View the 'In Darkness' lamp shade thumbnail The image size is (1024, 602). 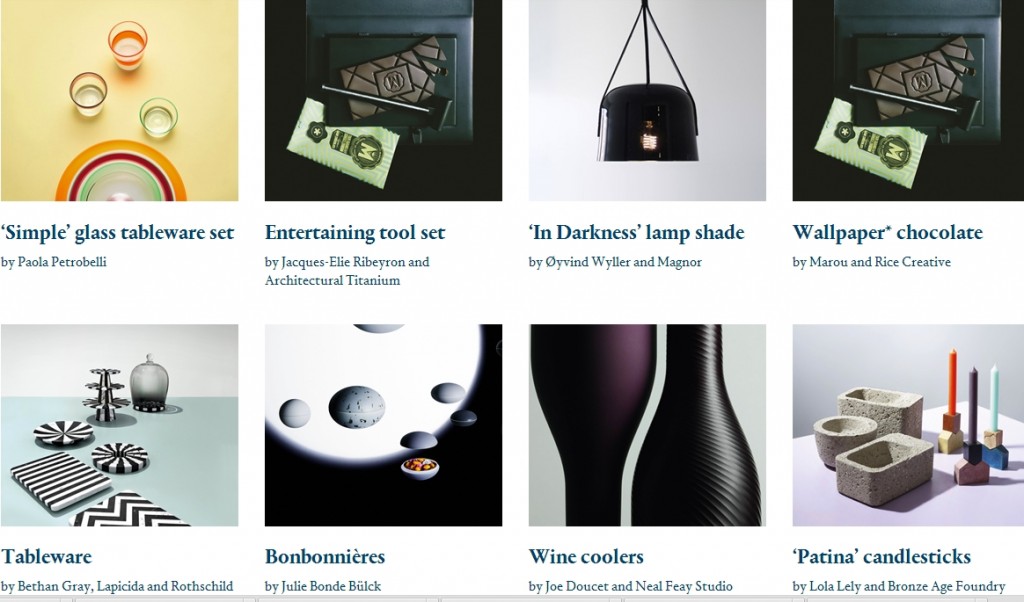point(647,101)
